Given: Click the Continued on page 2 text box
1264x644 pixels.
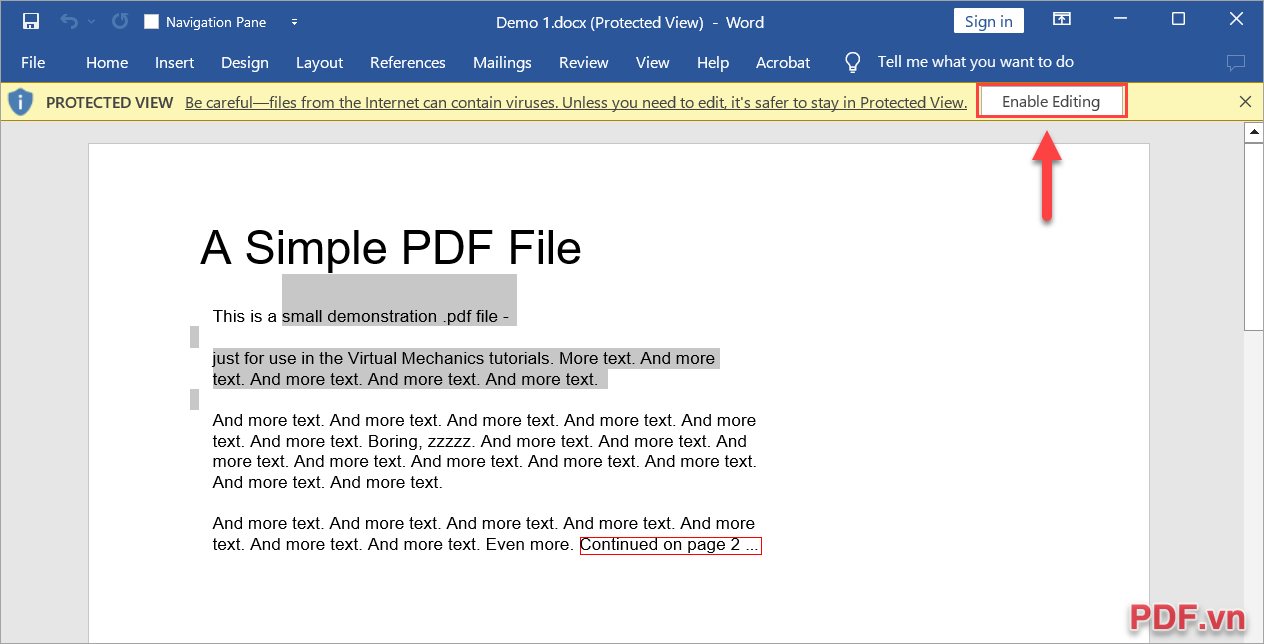Looking at the screenshot, I should click(670, 545).
